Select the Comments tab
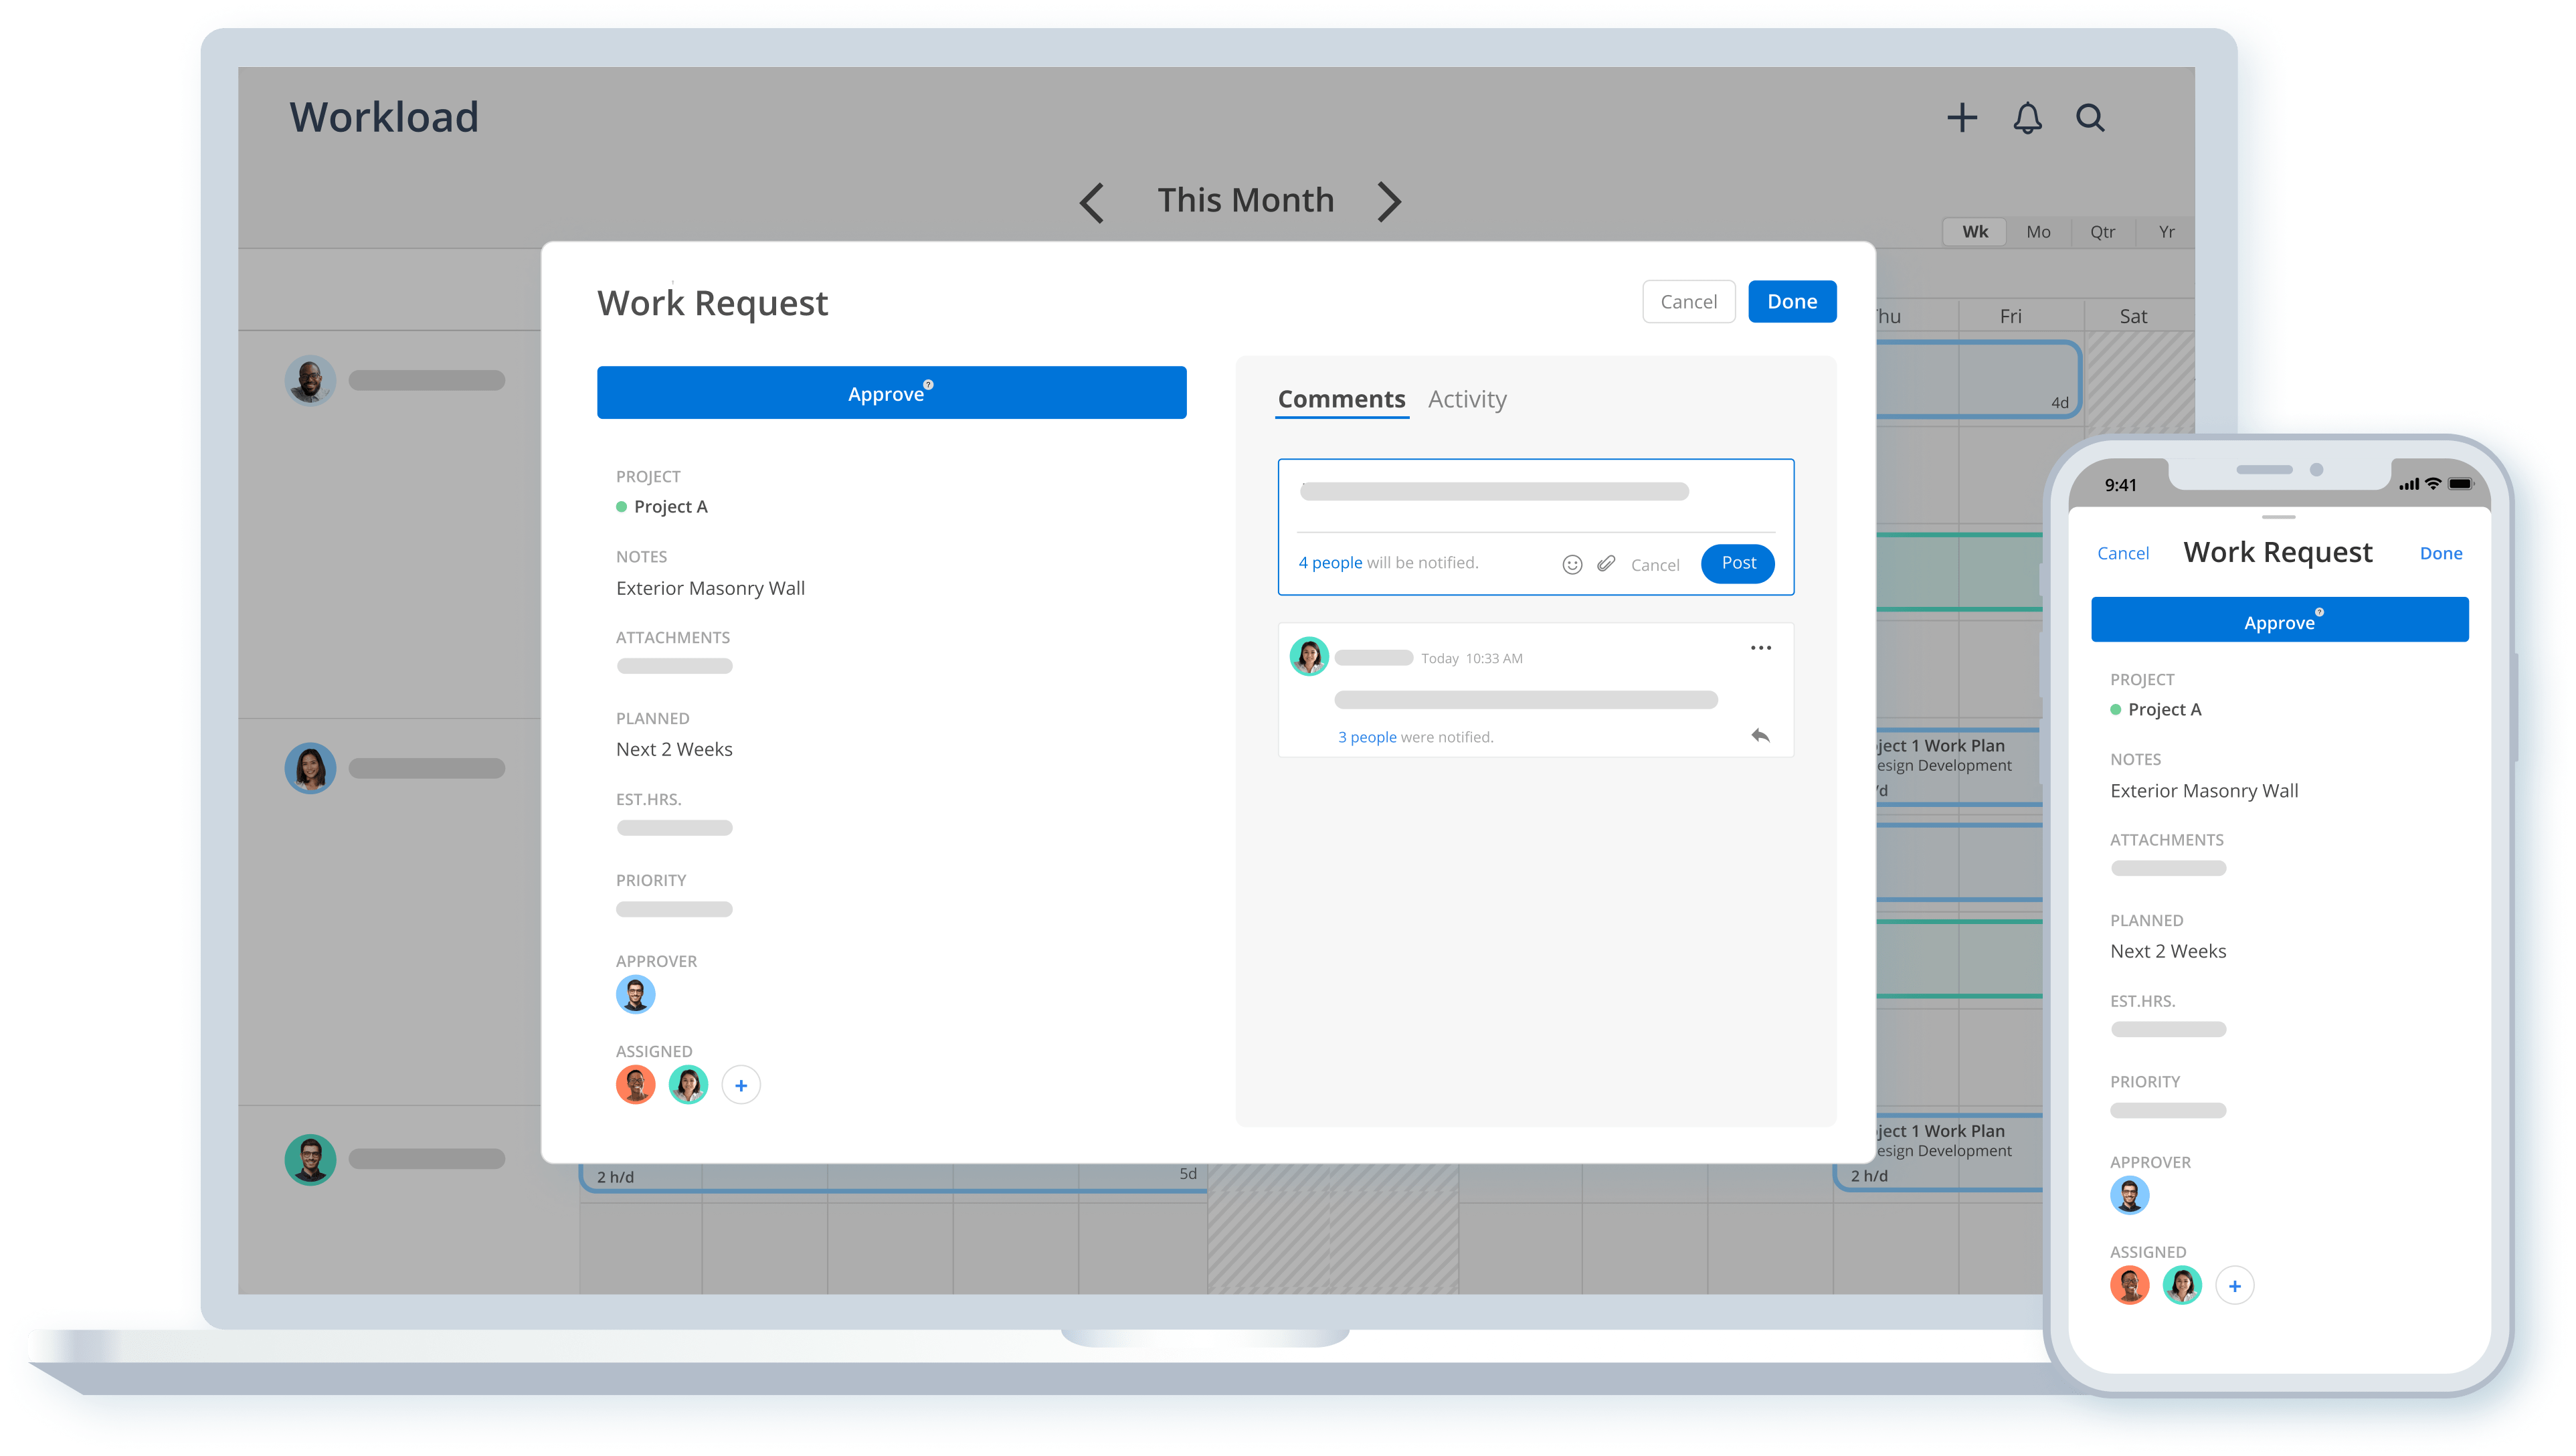2576x1456 pixels. 1341,399
